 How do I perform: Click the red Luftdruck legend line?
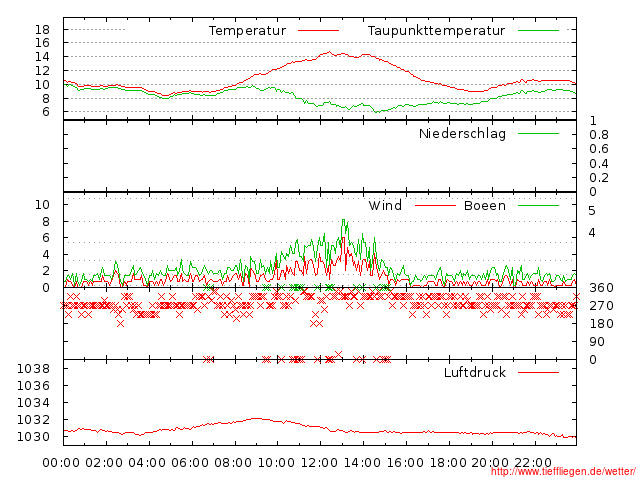pyautogui.click(x=538, y=372)
